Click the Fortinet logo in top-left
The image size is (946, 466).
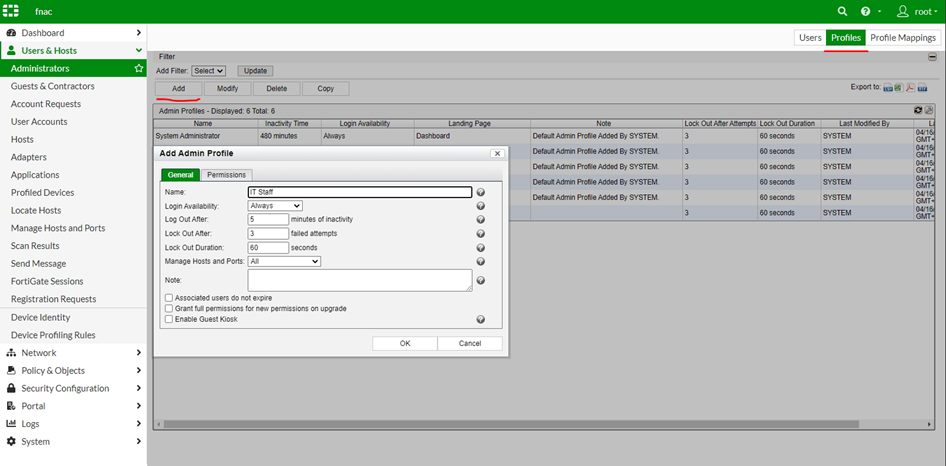coord(13,11)
